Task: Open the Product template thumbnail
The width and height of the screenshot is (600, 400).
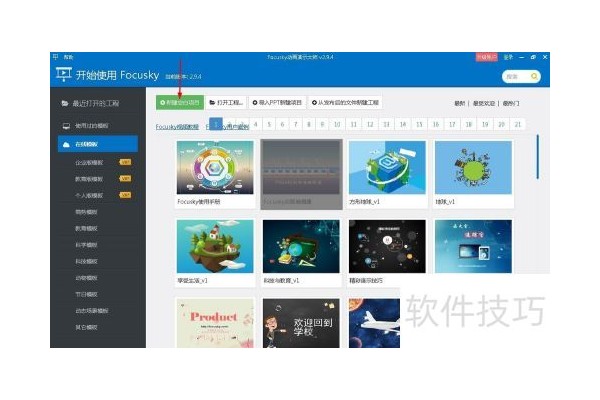Action: pyautogui.click(x=215, y=323)
